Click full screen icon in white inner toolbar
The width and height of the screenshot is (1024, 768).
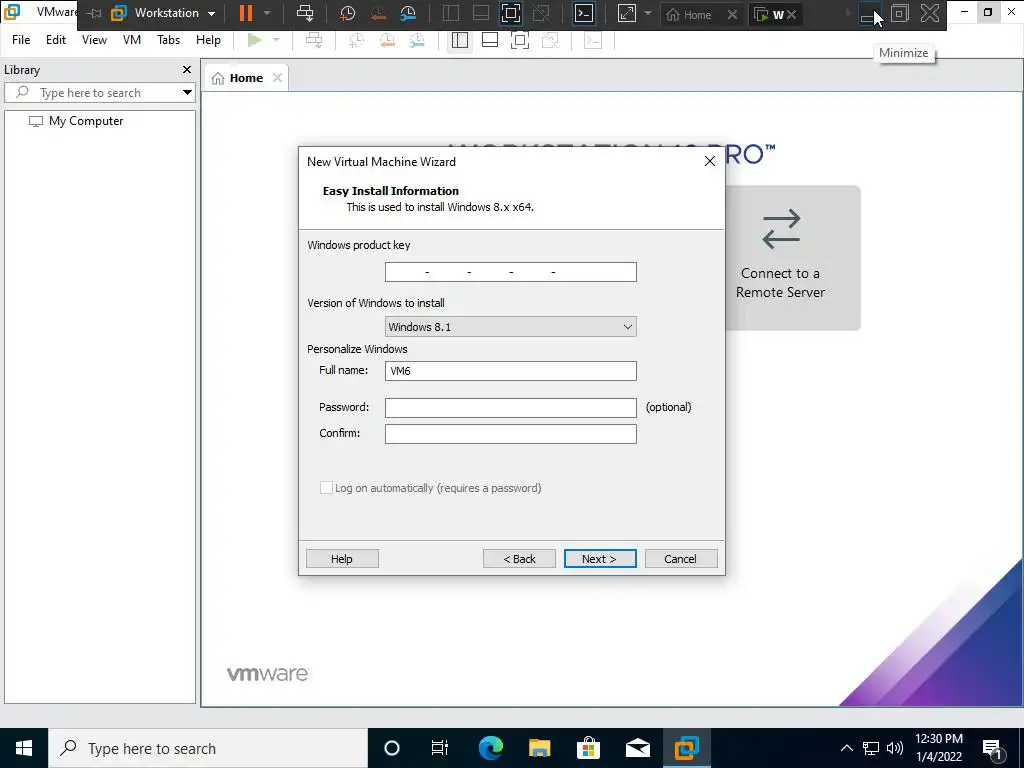click(x=520, y=40)
